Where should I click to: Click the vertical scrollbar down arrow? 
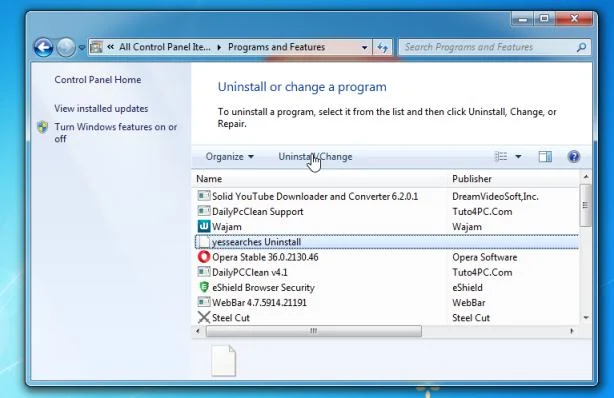[586, 318]
